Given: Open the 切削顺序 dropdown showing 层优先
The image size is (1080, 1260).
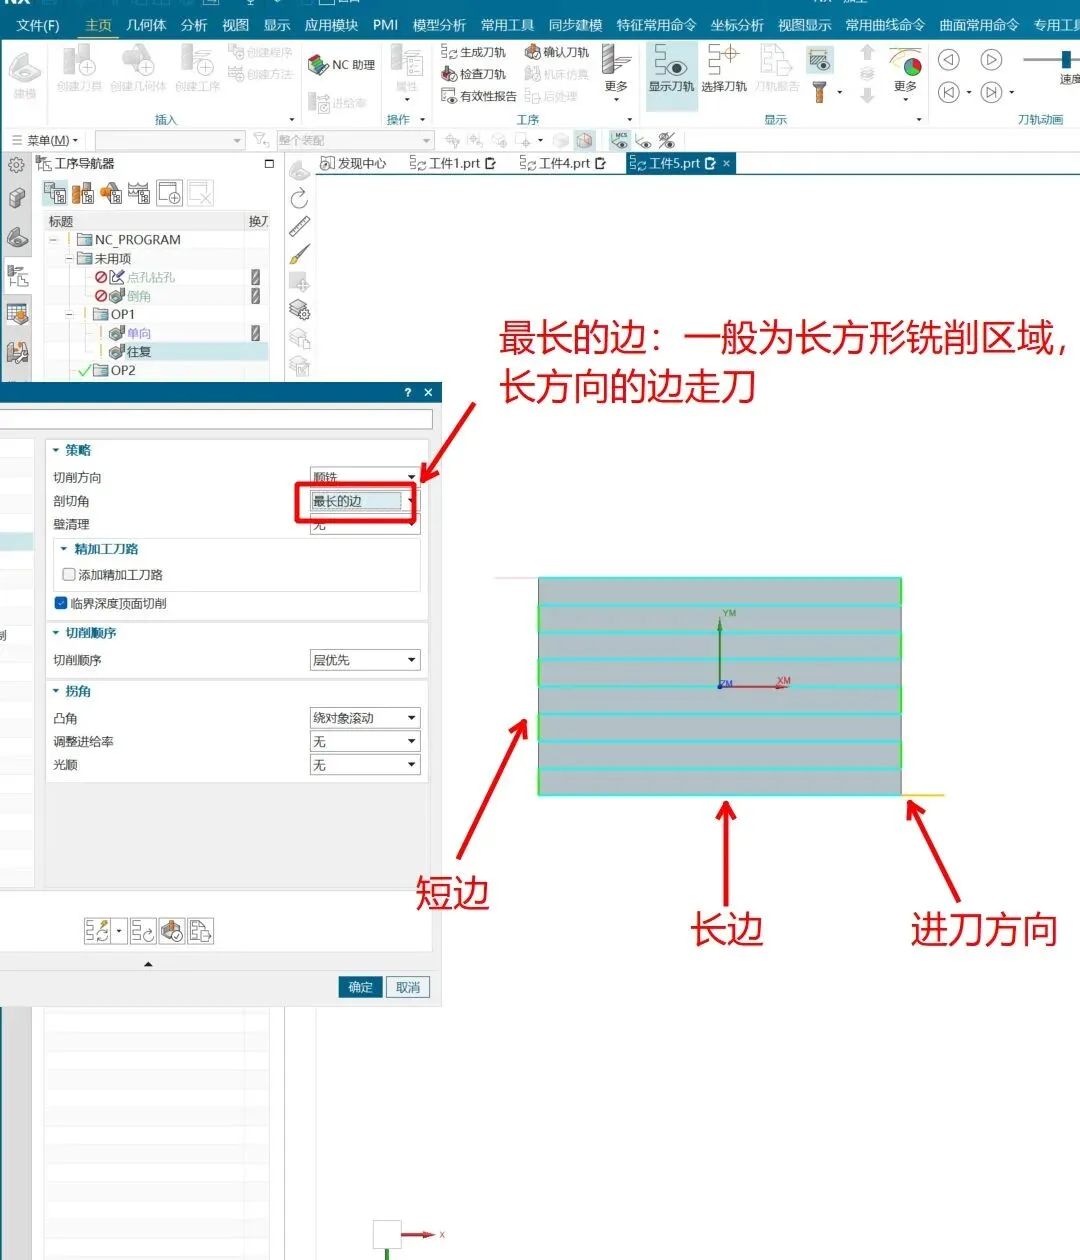Looking at the screenshot, I should (x=365, y=660).
